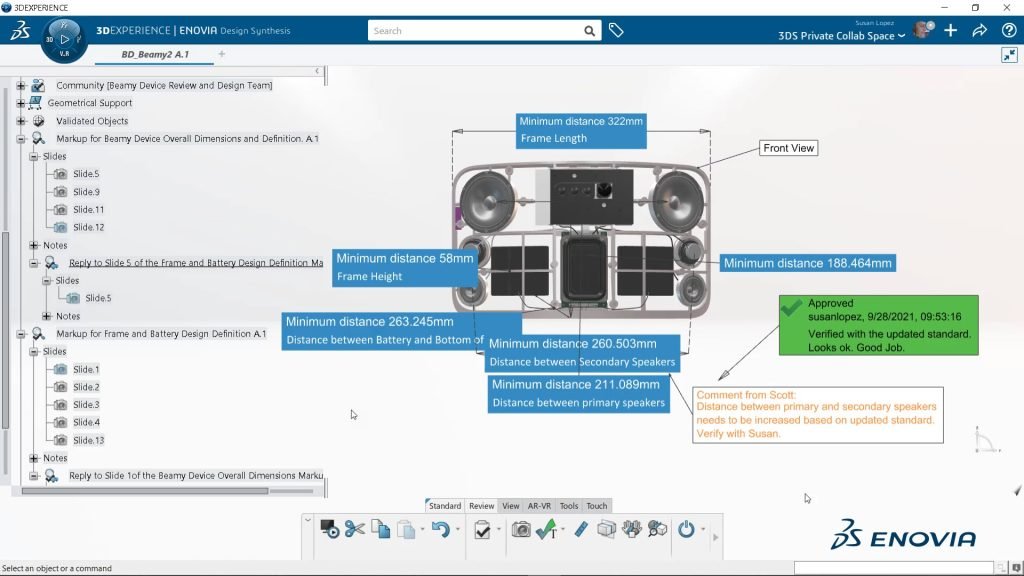Switch to the View tab
Image resolution: width=1024 pixels, height=576 pixels.
point(511,505)
